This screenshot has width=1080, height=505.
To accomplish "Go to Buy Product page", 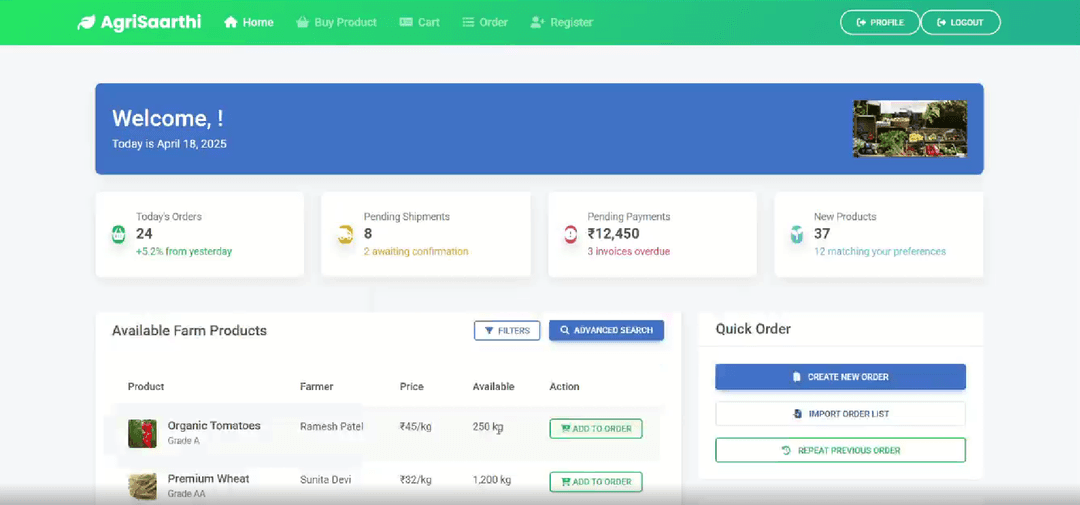I will pos(336,22).
